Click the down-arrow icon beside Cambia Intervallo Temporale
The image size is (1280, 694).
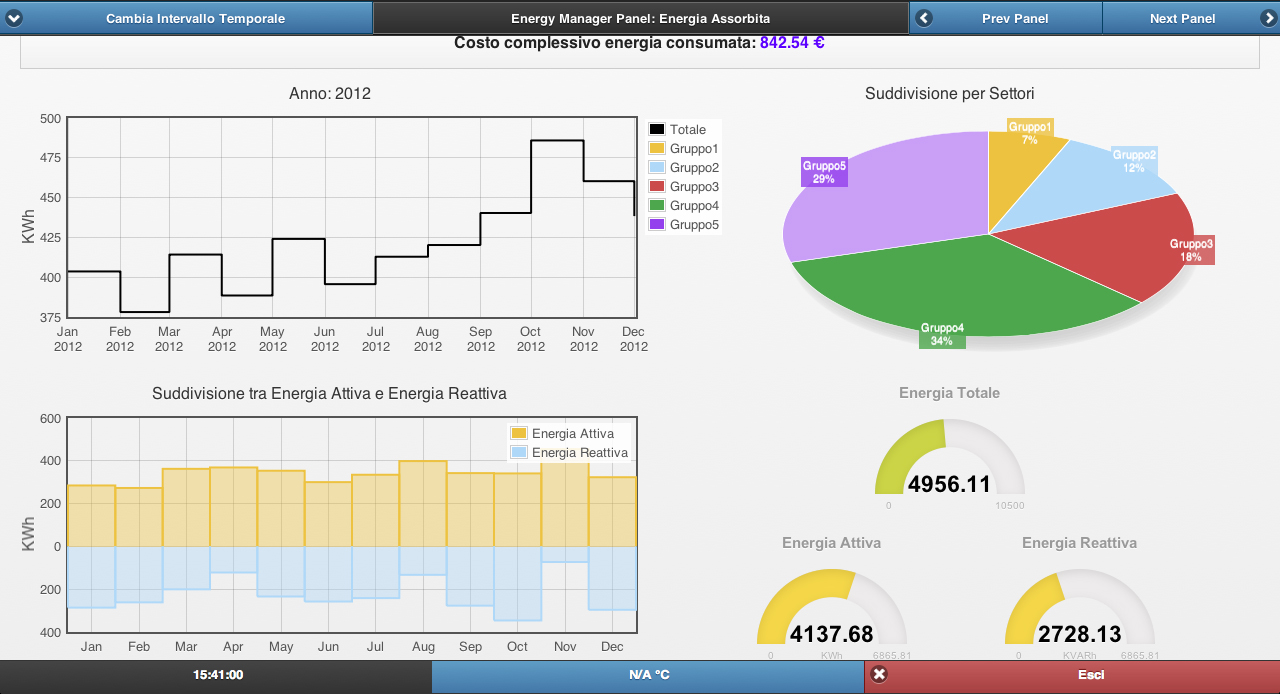(x=12, y=18)
